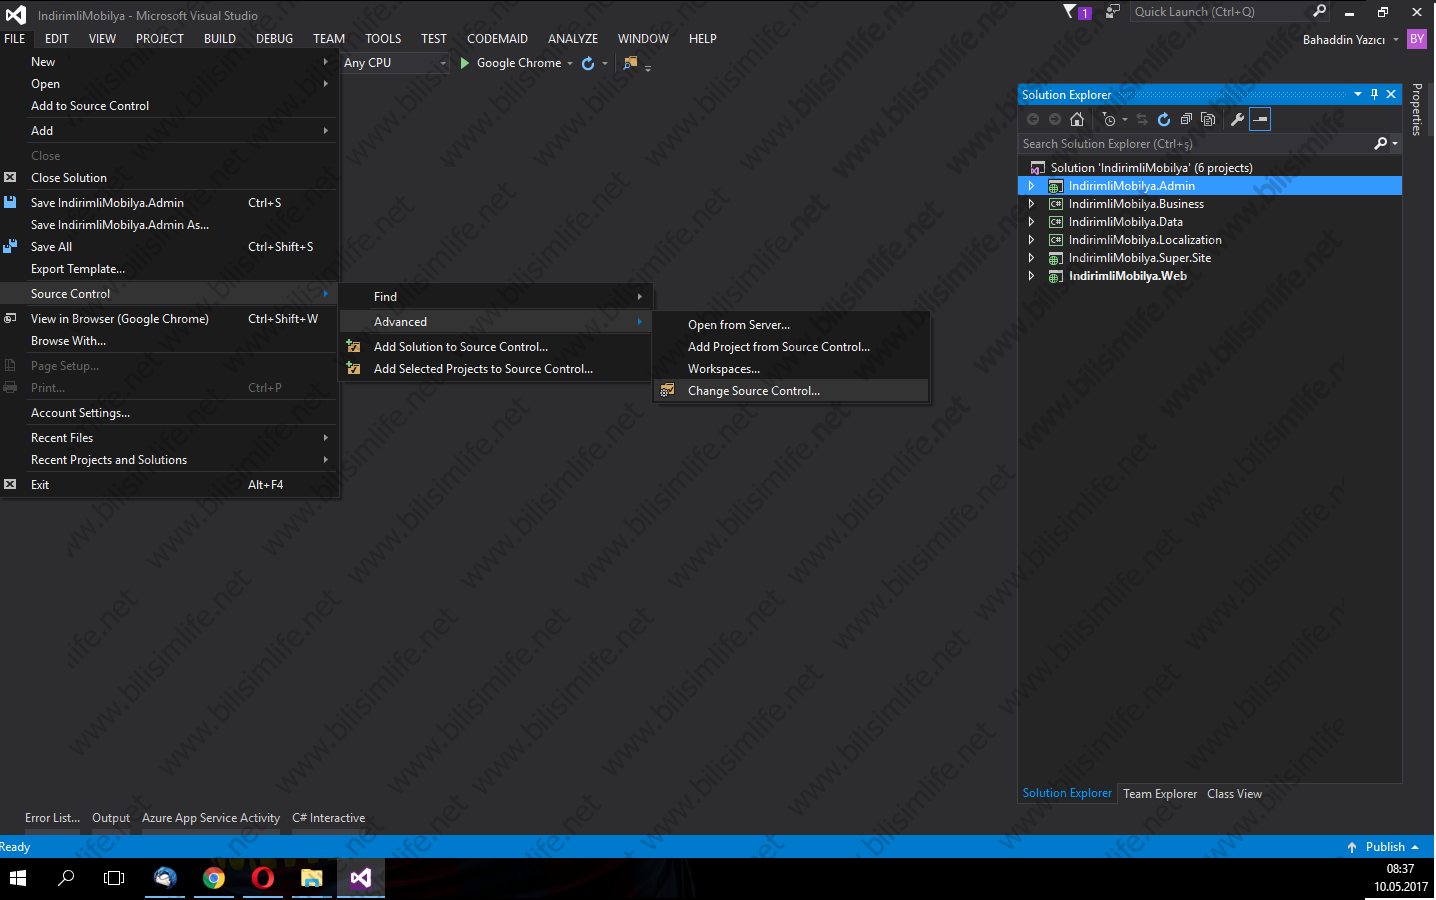Open File Explorer from the taskbar

311,878
